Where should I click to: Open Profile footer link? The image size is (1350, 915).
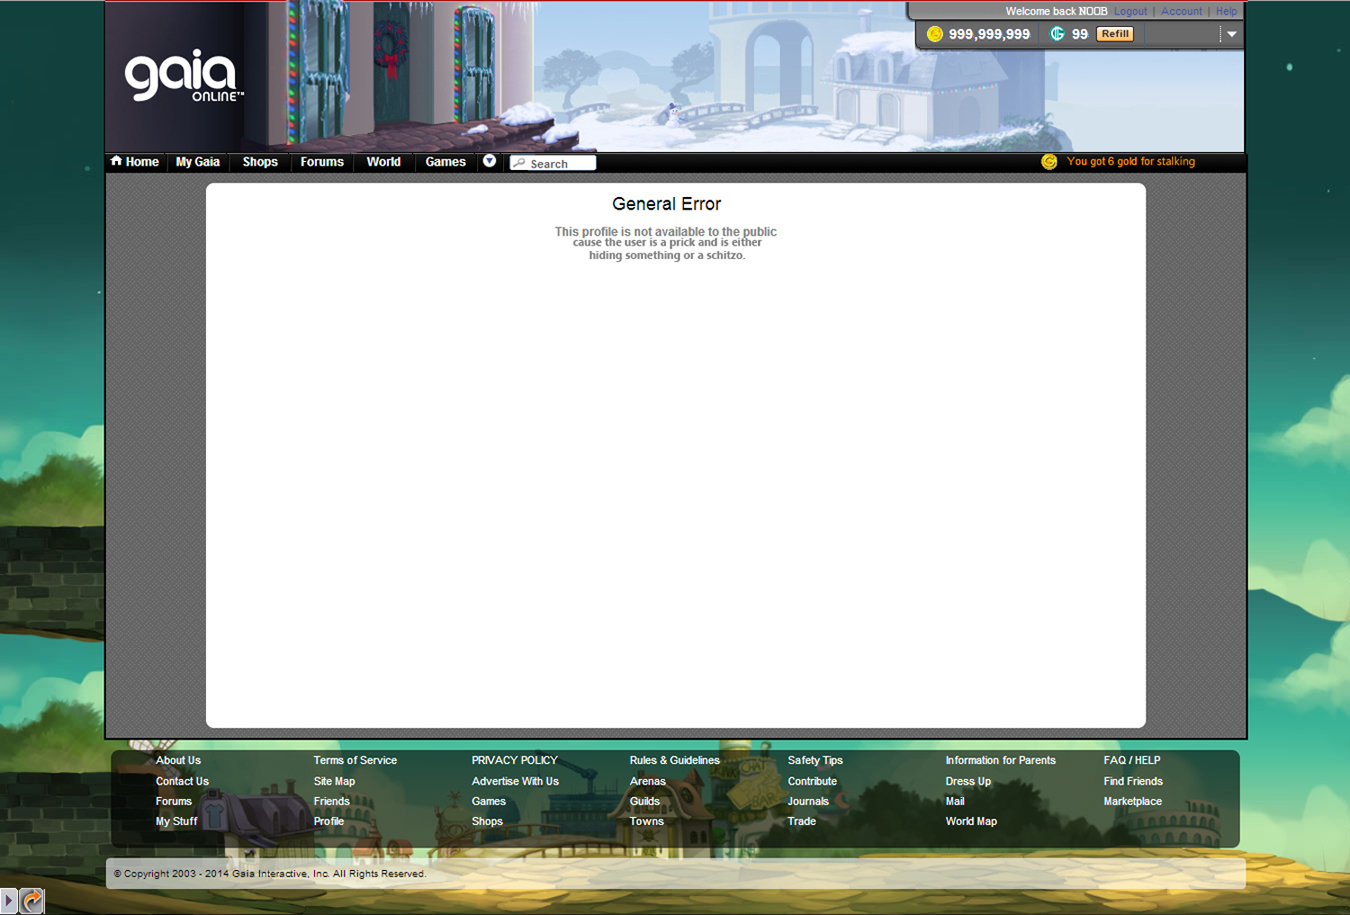point(328,821)
